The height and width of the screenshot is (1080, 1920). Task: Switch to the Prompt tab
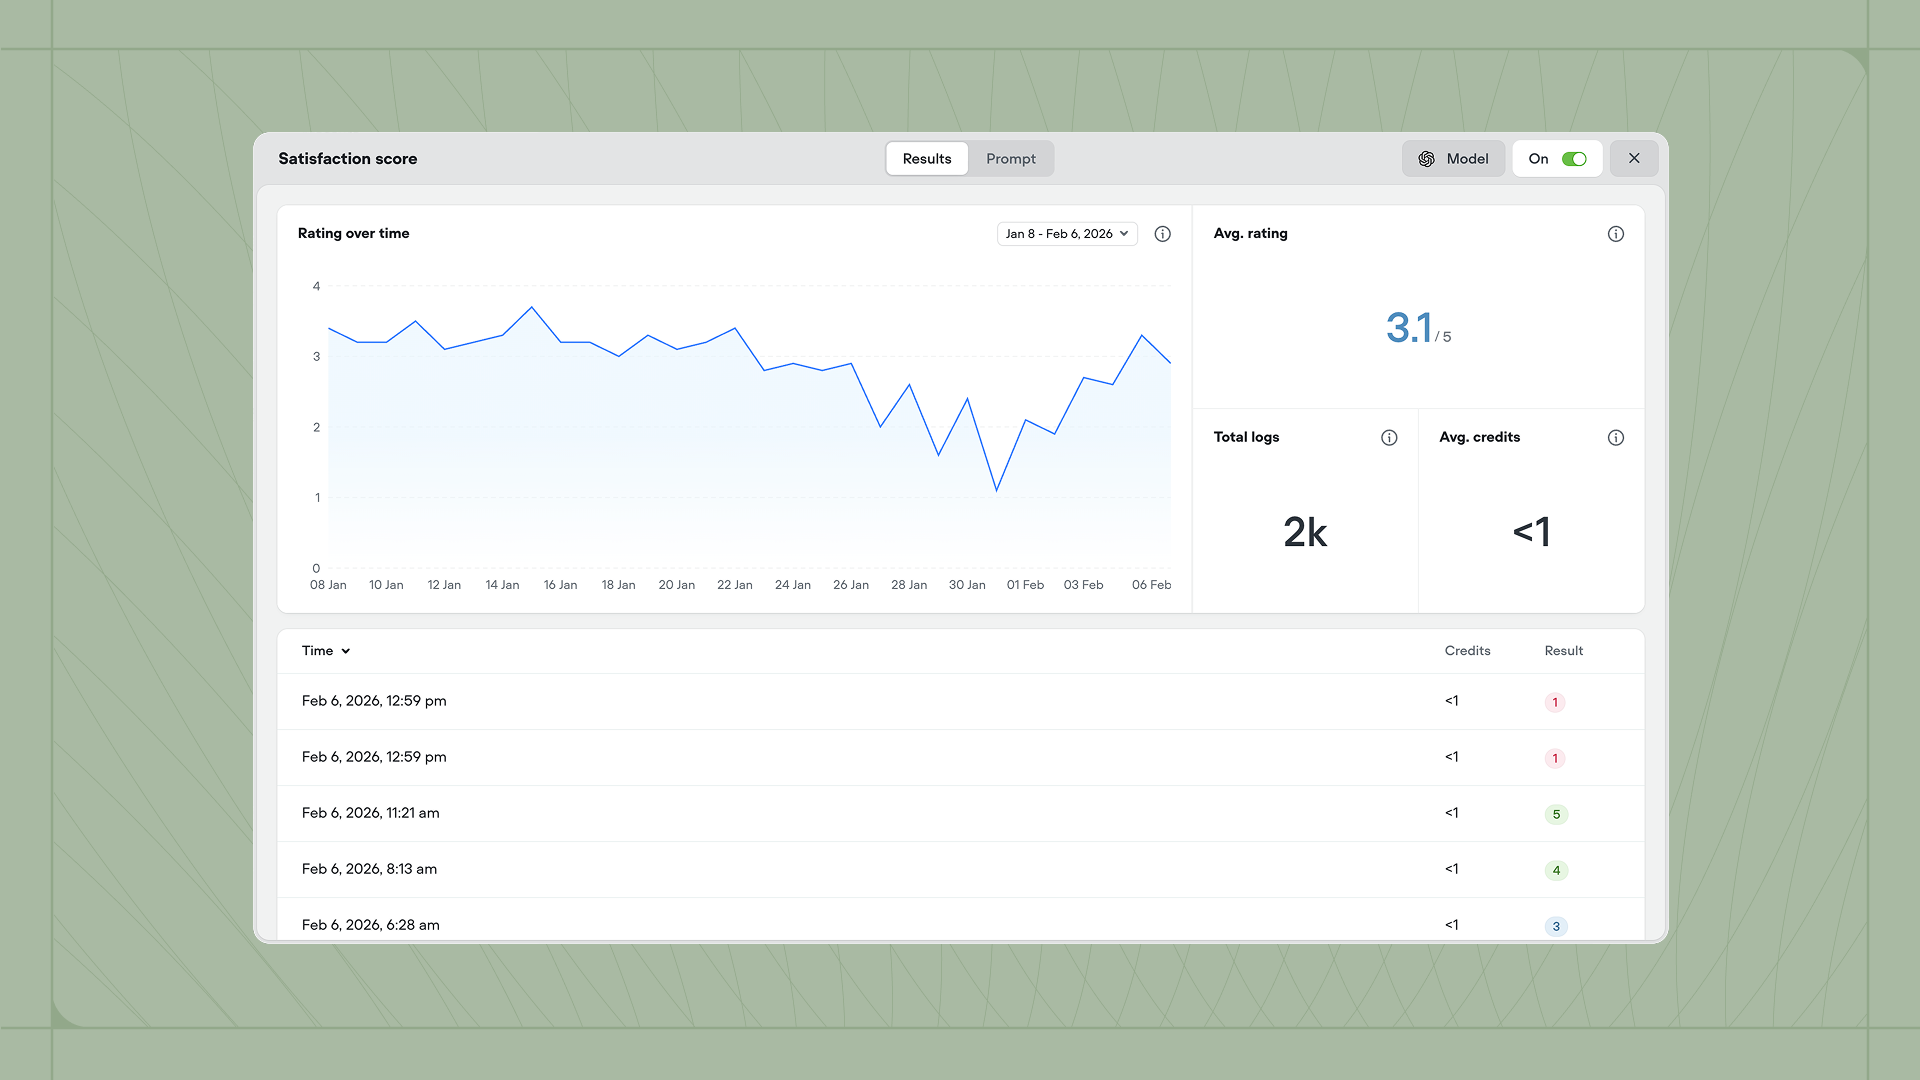pyautogui.click(x=1010, y=159)
